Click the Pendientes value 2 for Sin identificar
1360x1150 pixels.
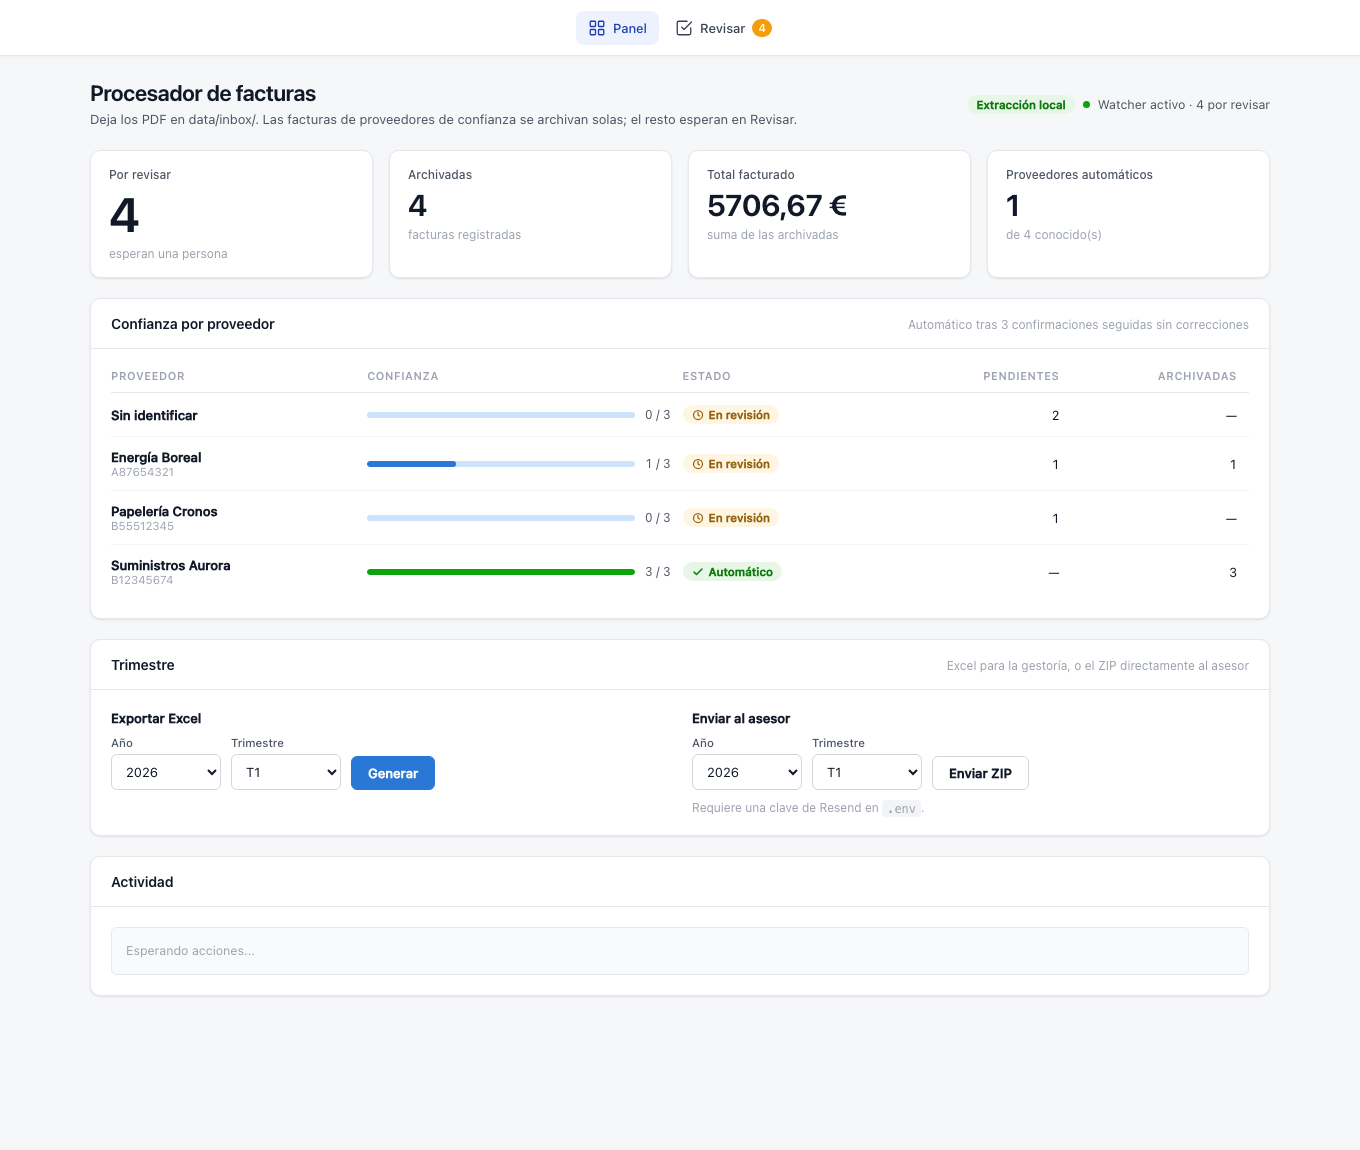point(1055,415)
